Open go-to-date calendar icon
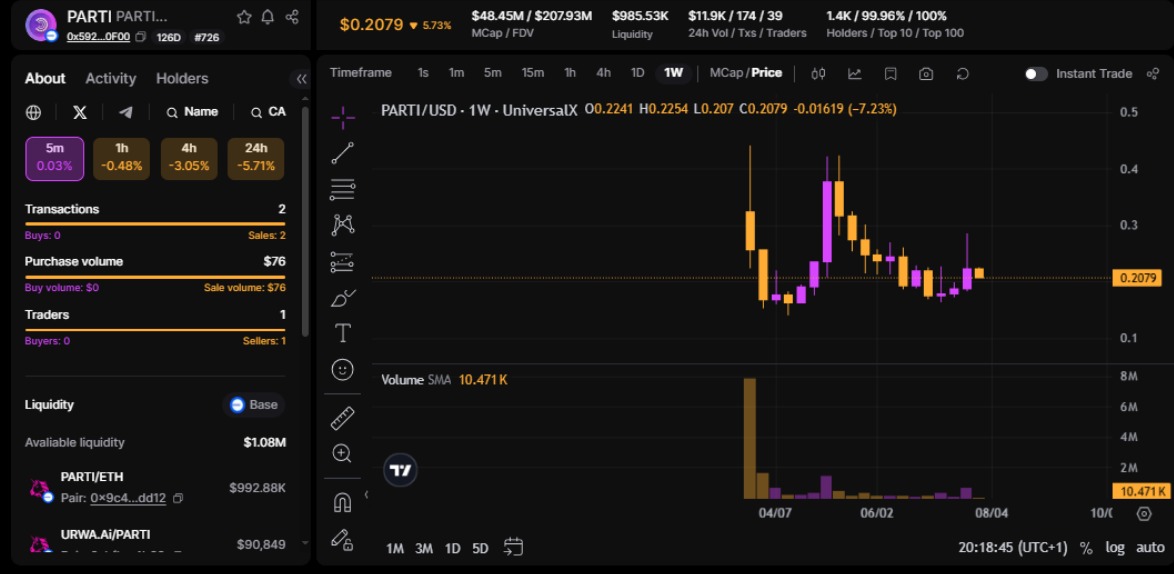The width and height of the screenshot is (1174, 574). (x=513, y=547)
